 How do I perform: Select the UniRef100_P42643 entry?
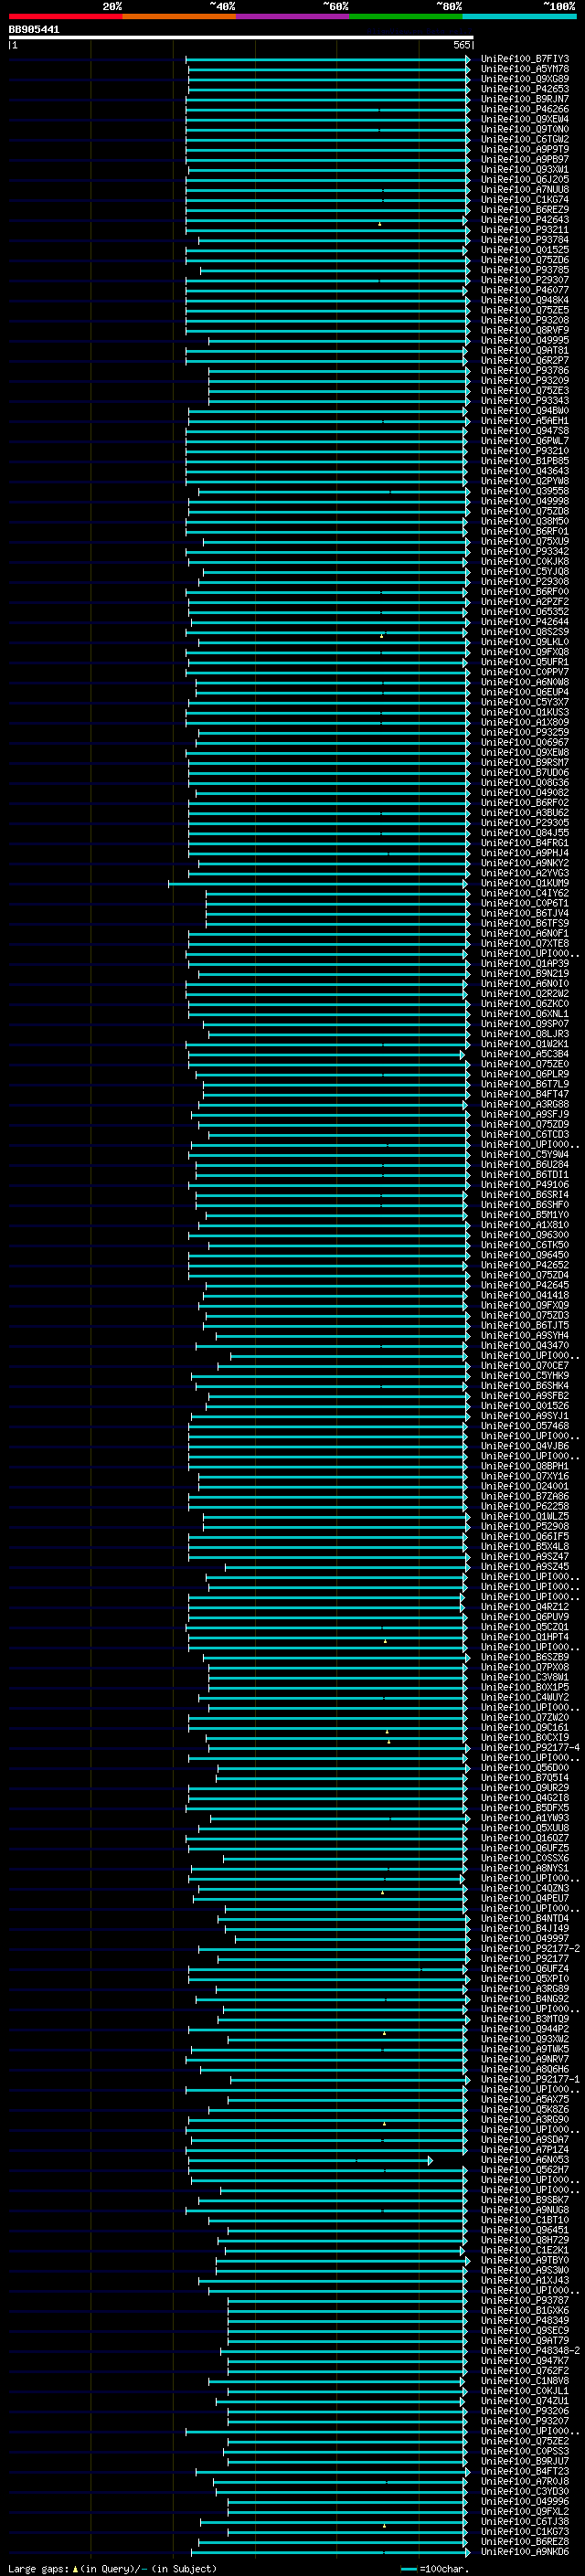[x=525, y=220]
